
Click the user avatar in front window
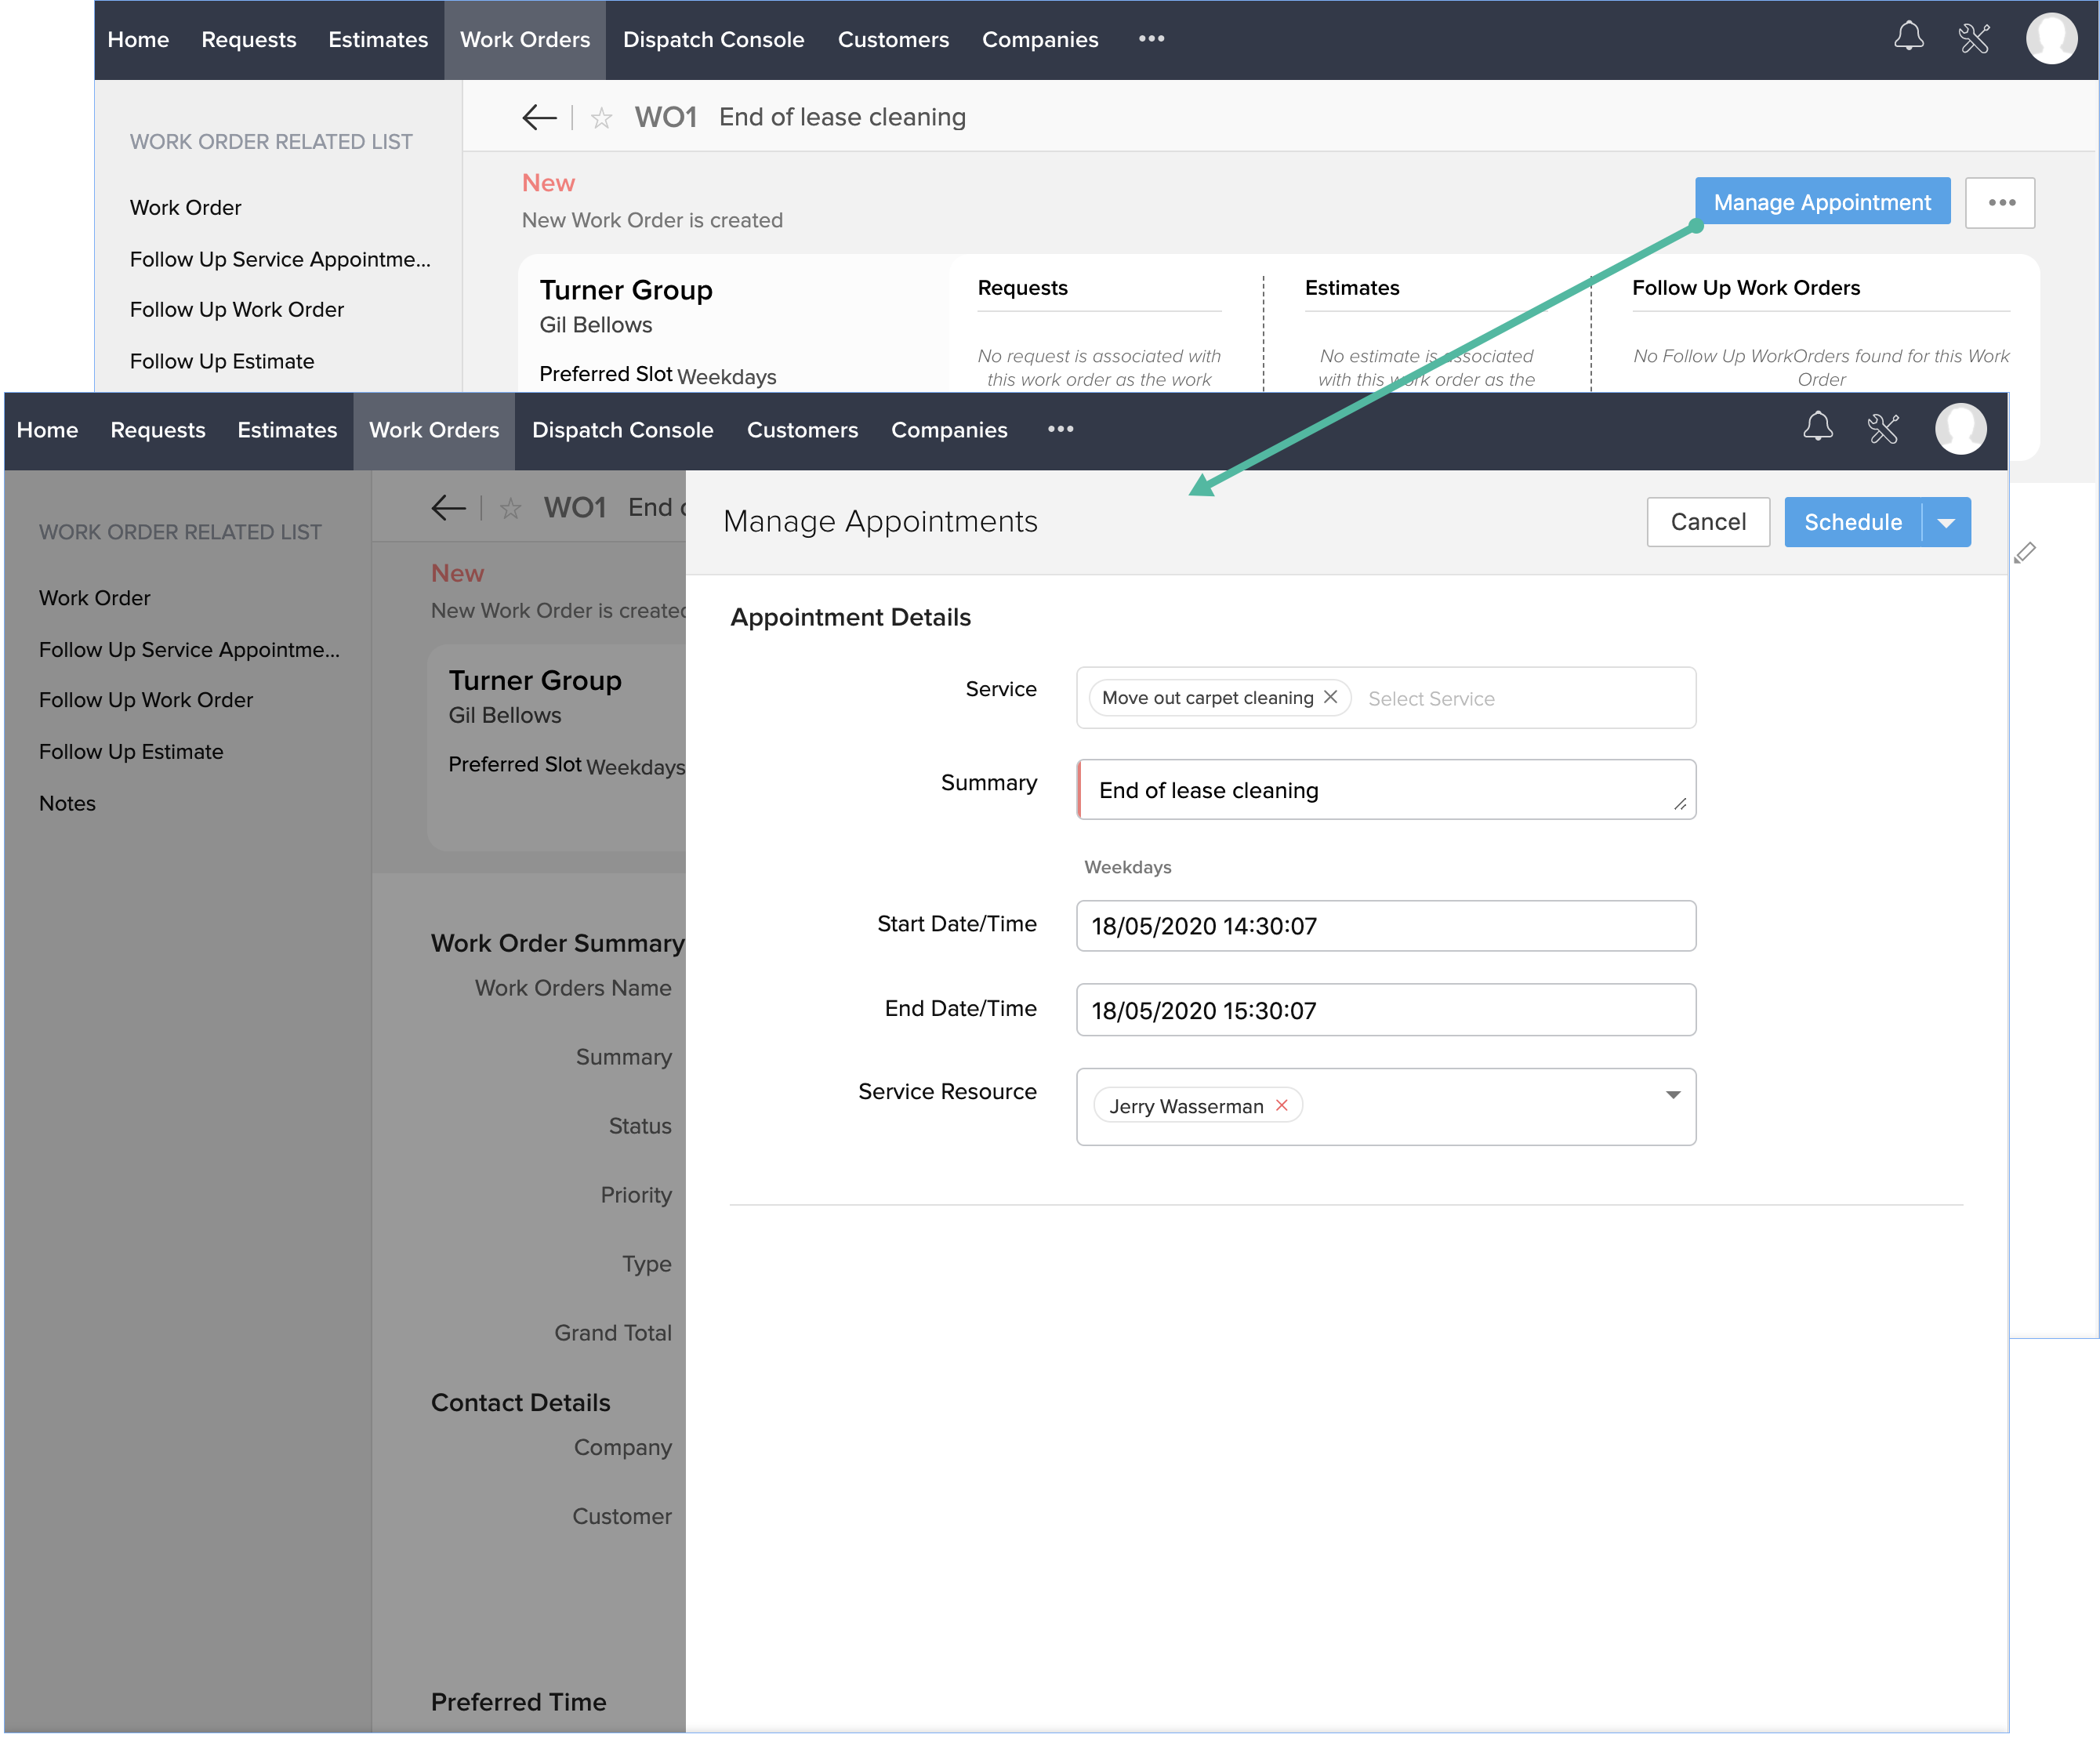1960,429
